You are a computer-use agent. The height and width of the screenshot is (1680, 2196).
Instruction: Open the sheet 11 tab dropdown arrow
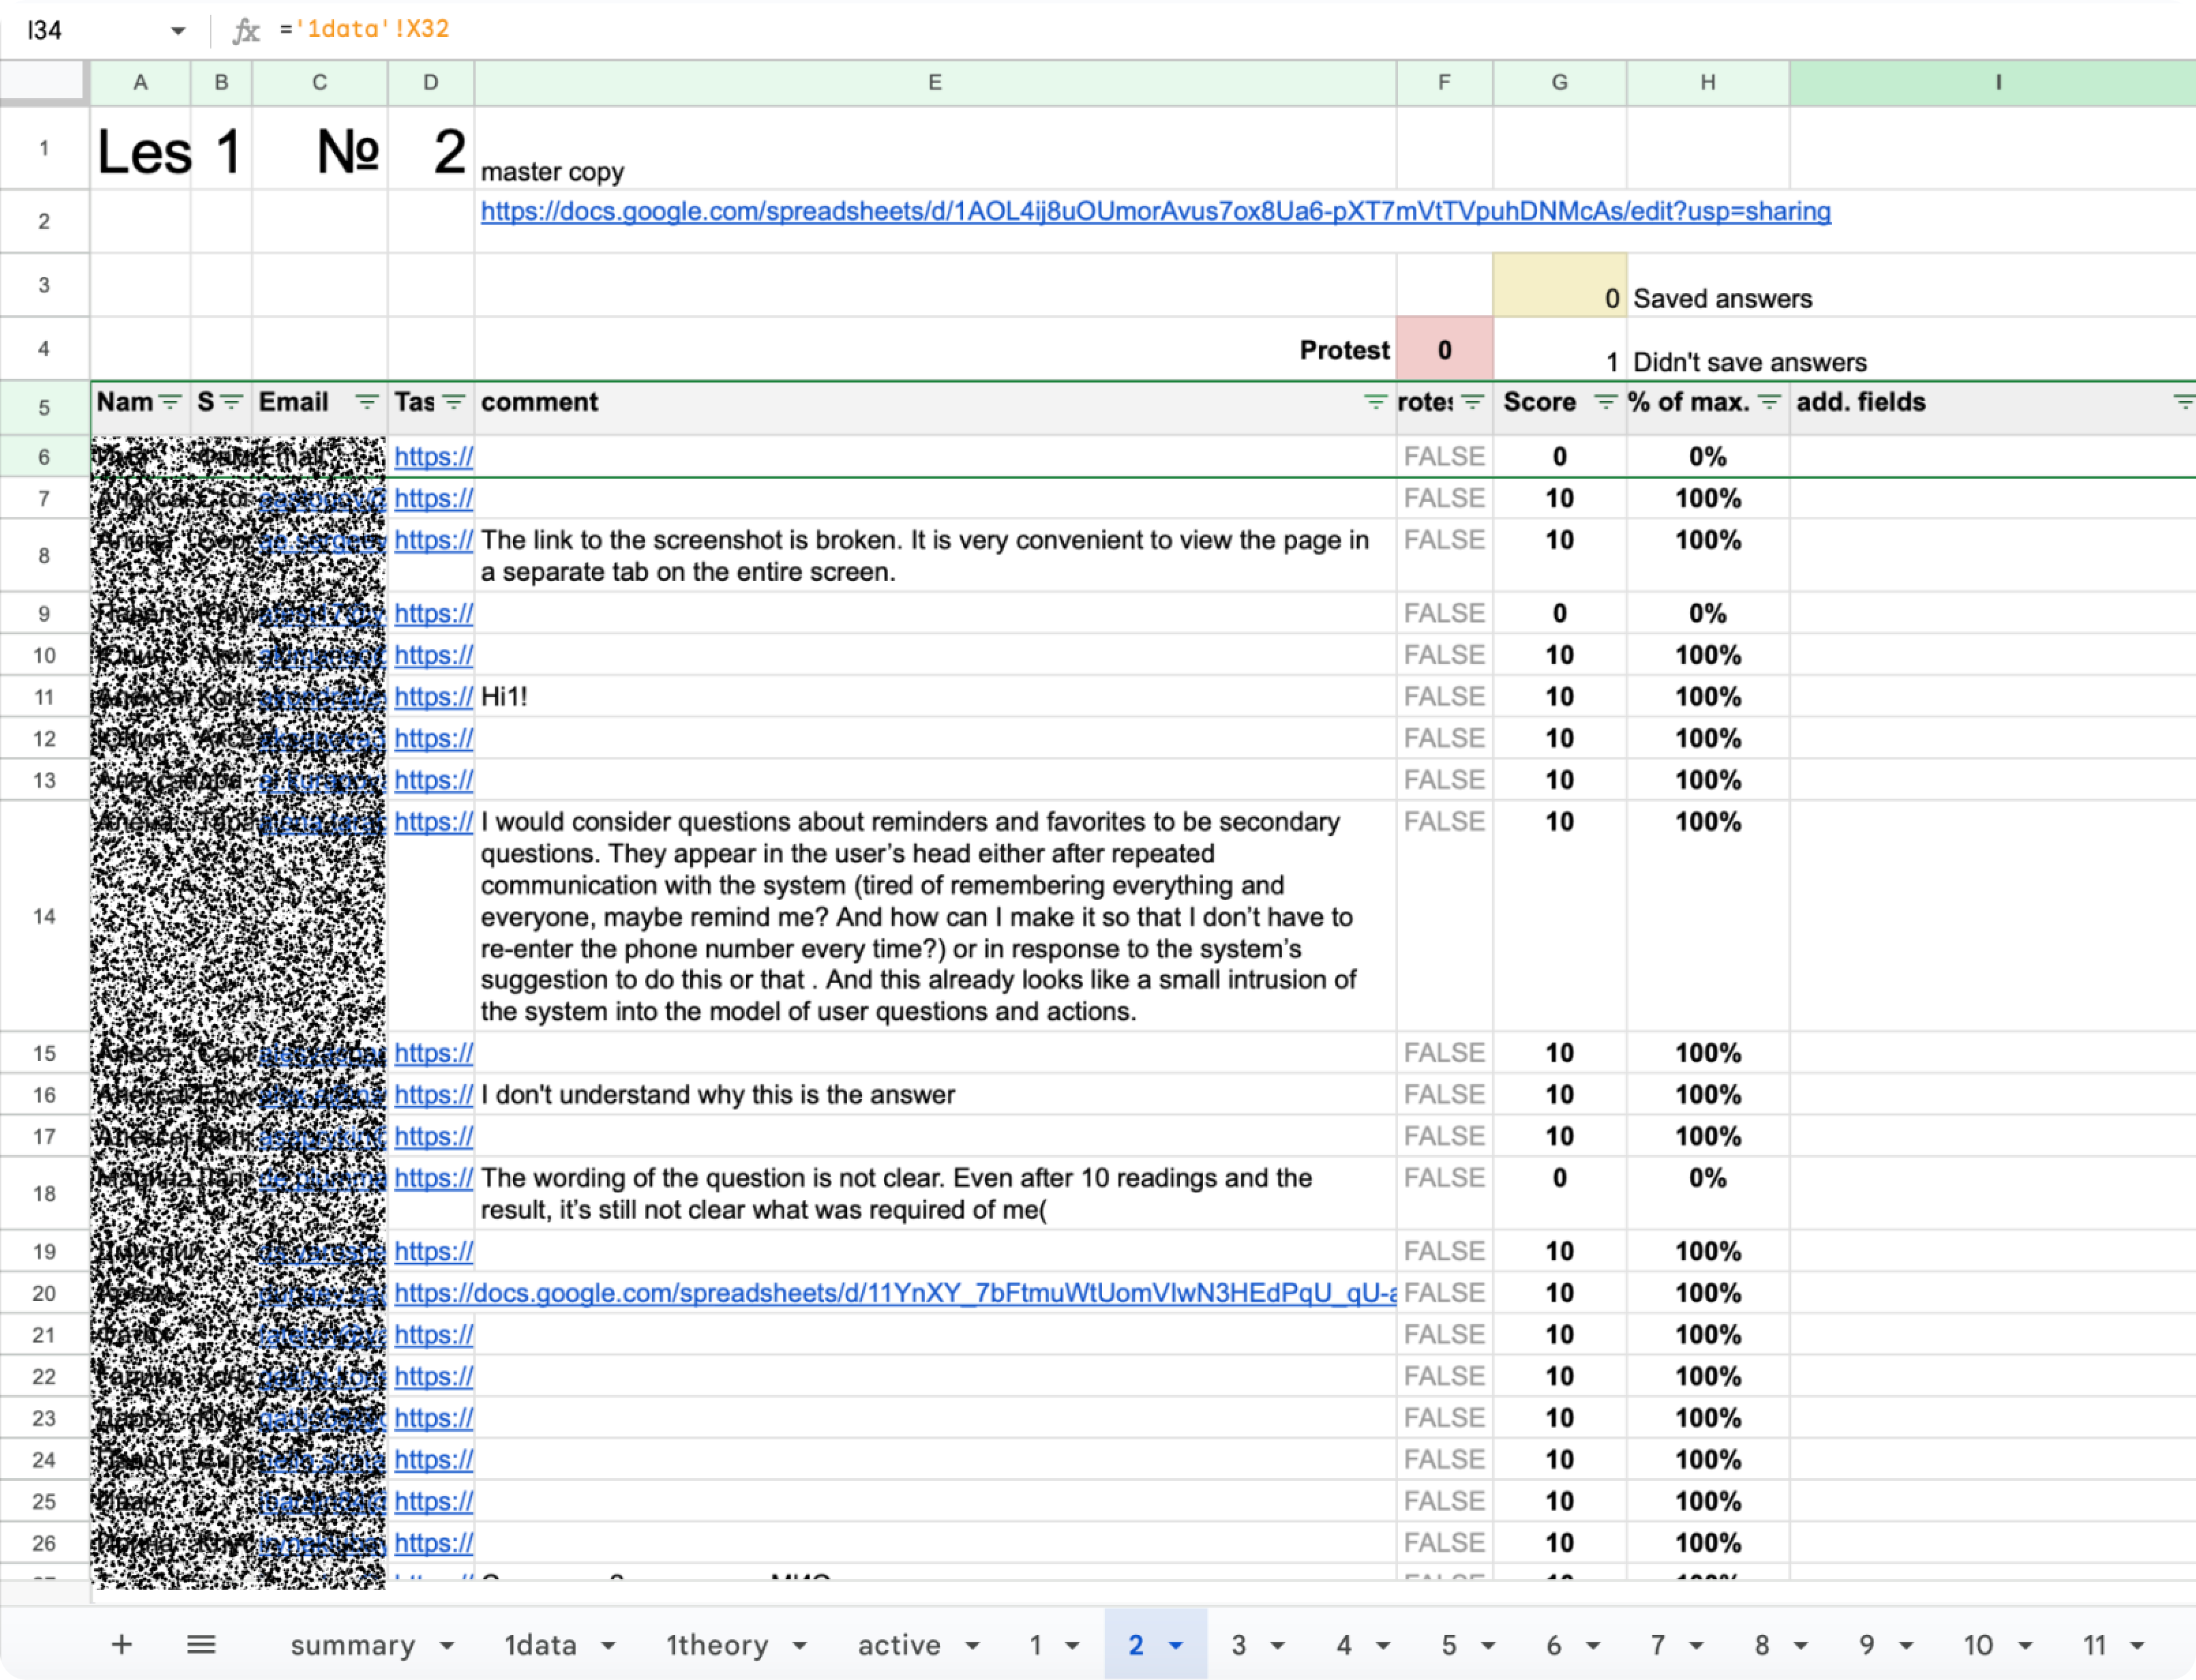(2137, 1646)
